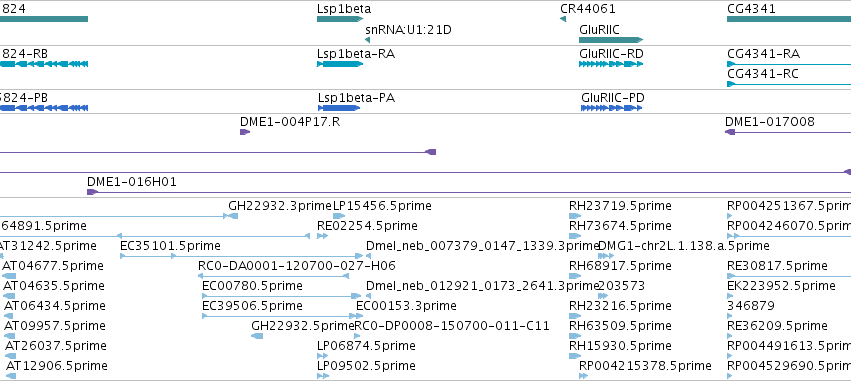The height and width of the screenshot is (381, 851).
Task: Click the Lsp1beta-PA protein glyph
Action: click(339, 108)
